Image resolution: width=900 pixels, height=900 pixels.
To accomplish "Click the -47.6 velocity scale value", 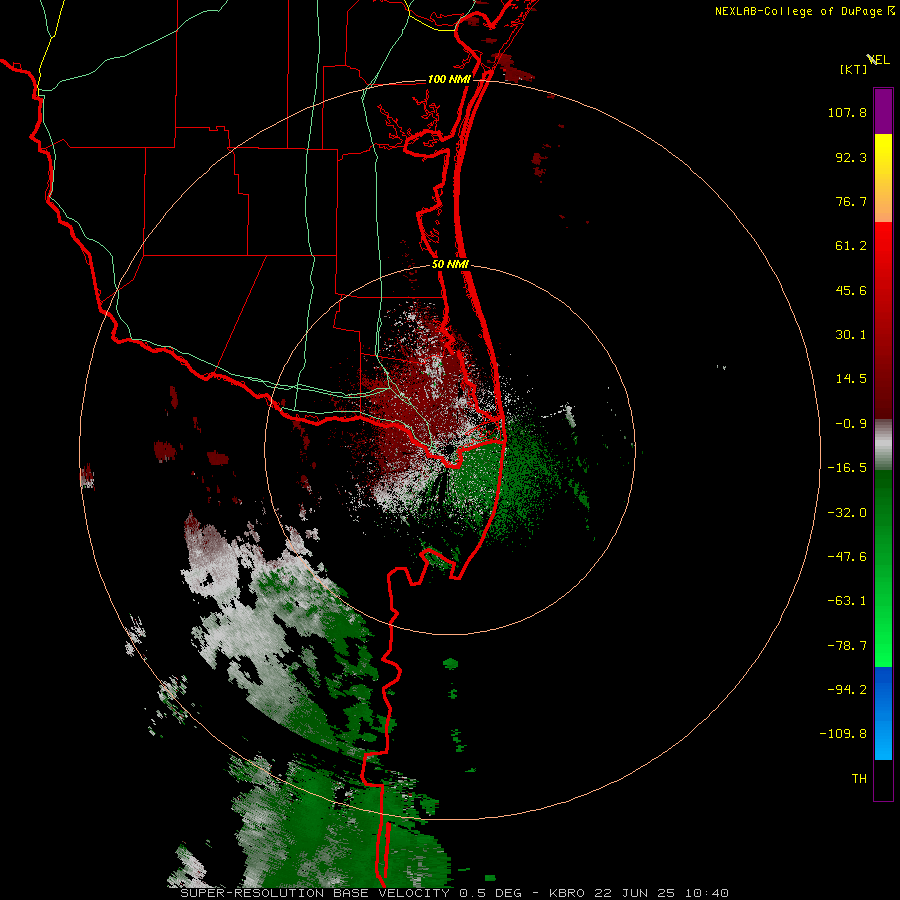I will point(847,557).
